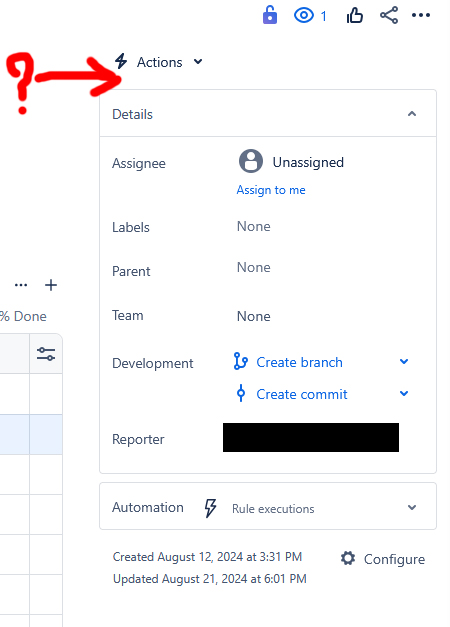Select the Unassigned assignee field
The width and height of the screenshot is (450, 627).
click(x=291, y=162)
